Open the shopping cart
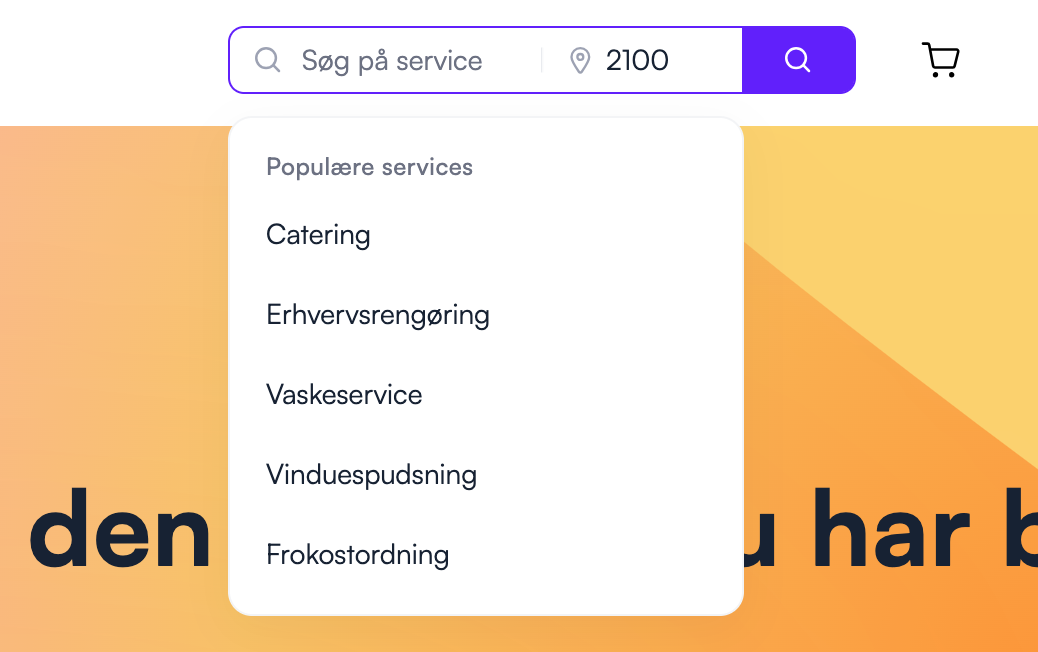Viewport: 1038px width, 652px height. click(940, 60)
